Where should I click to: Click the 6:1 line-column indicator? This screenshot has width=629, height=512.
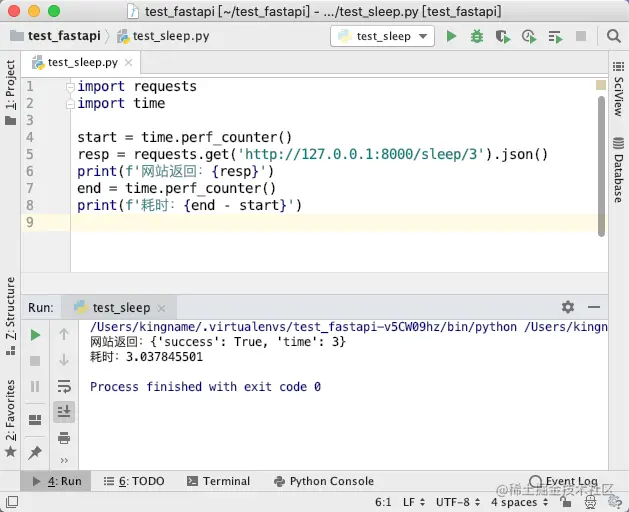click(383, 502)
